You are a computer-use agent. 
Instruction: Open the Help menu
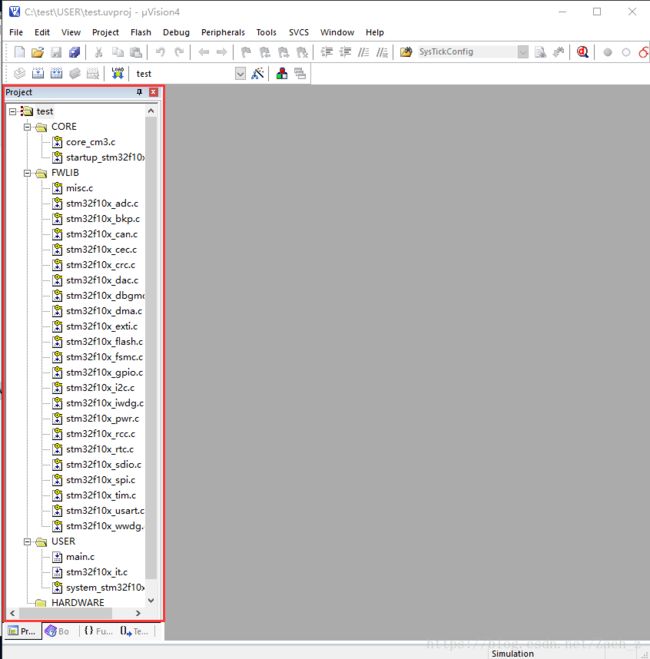pyautogui.click(x=374, y=32)
